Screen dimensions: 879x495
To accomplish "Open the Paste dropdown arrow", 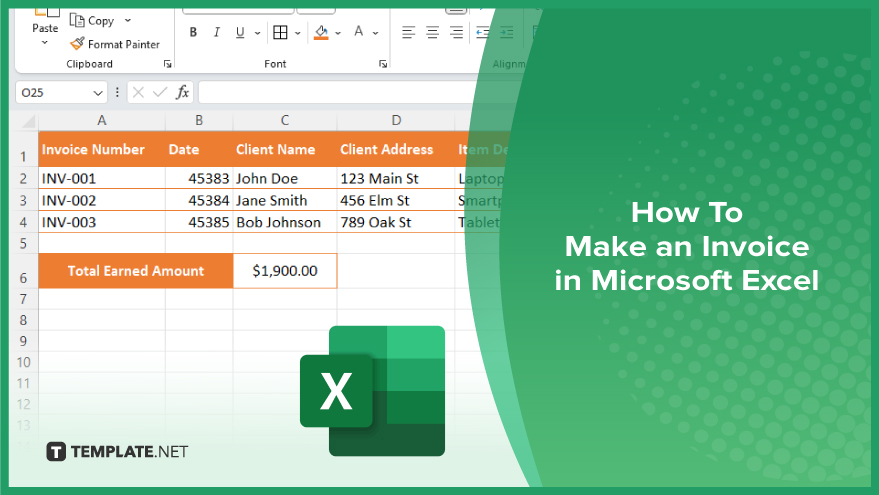I will pos(45,43).
